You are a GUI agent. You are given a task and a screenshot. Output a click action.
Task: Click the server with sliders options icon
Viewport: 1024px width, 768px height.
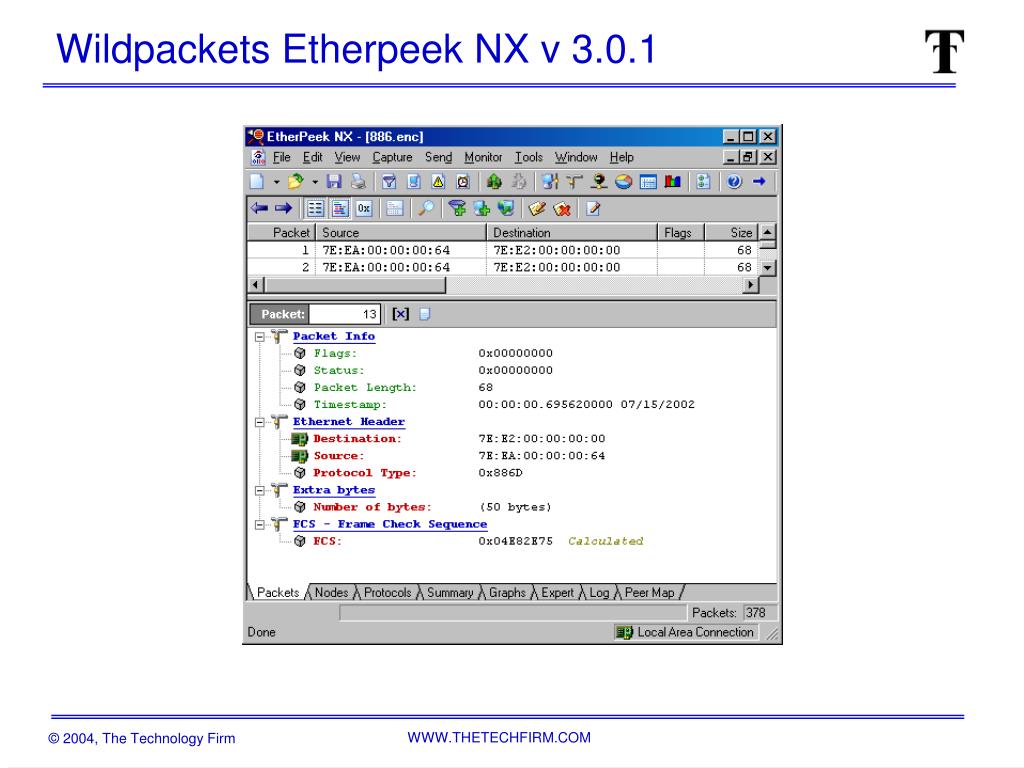(x=550, y=182)
